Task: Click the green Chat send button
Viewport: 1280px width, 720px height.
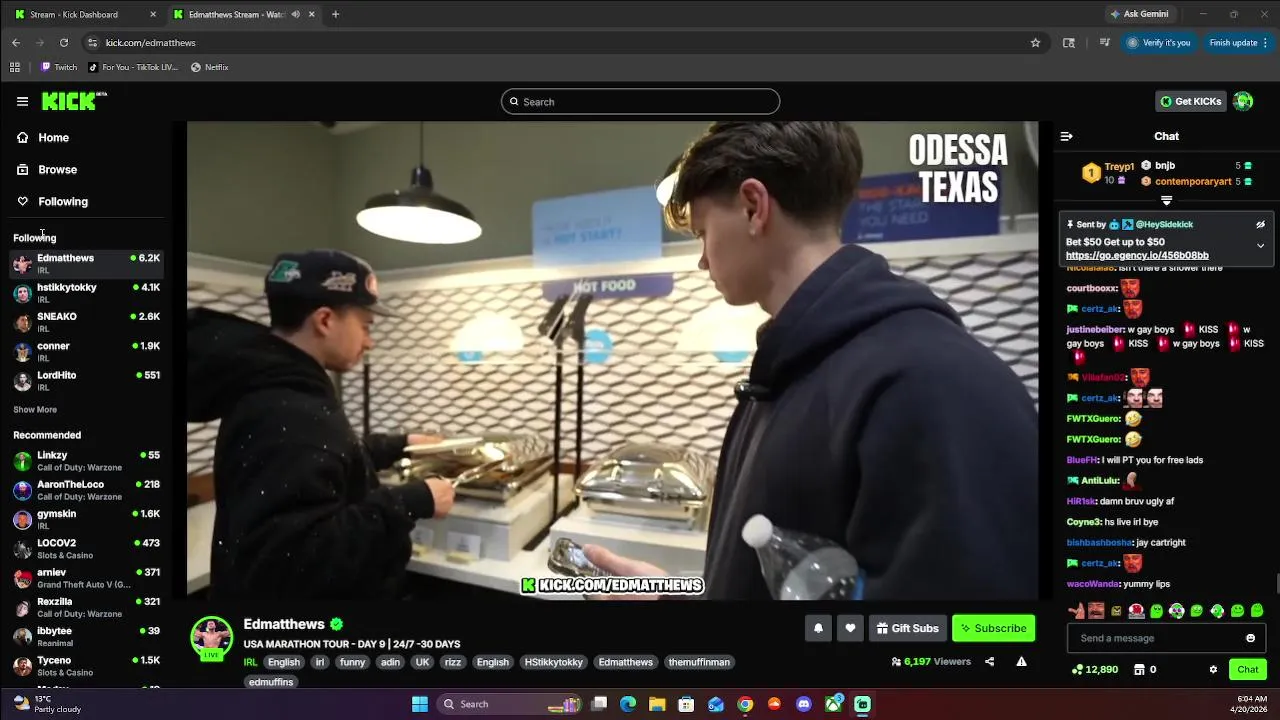Action: pos(1248,670)
